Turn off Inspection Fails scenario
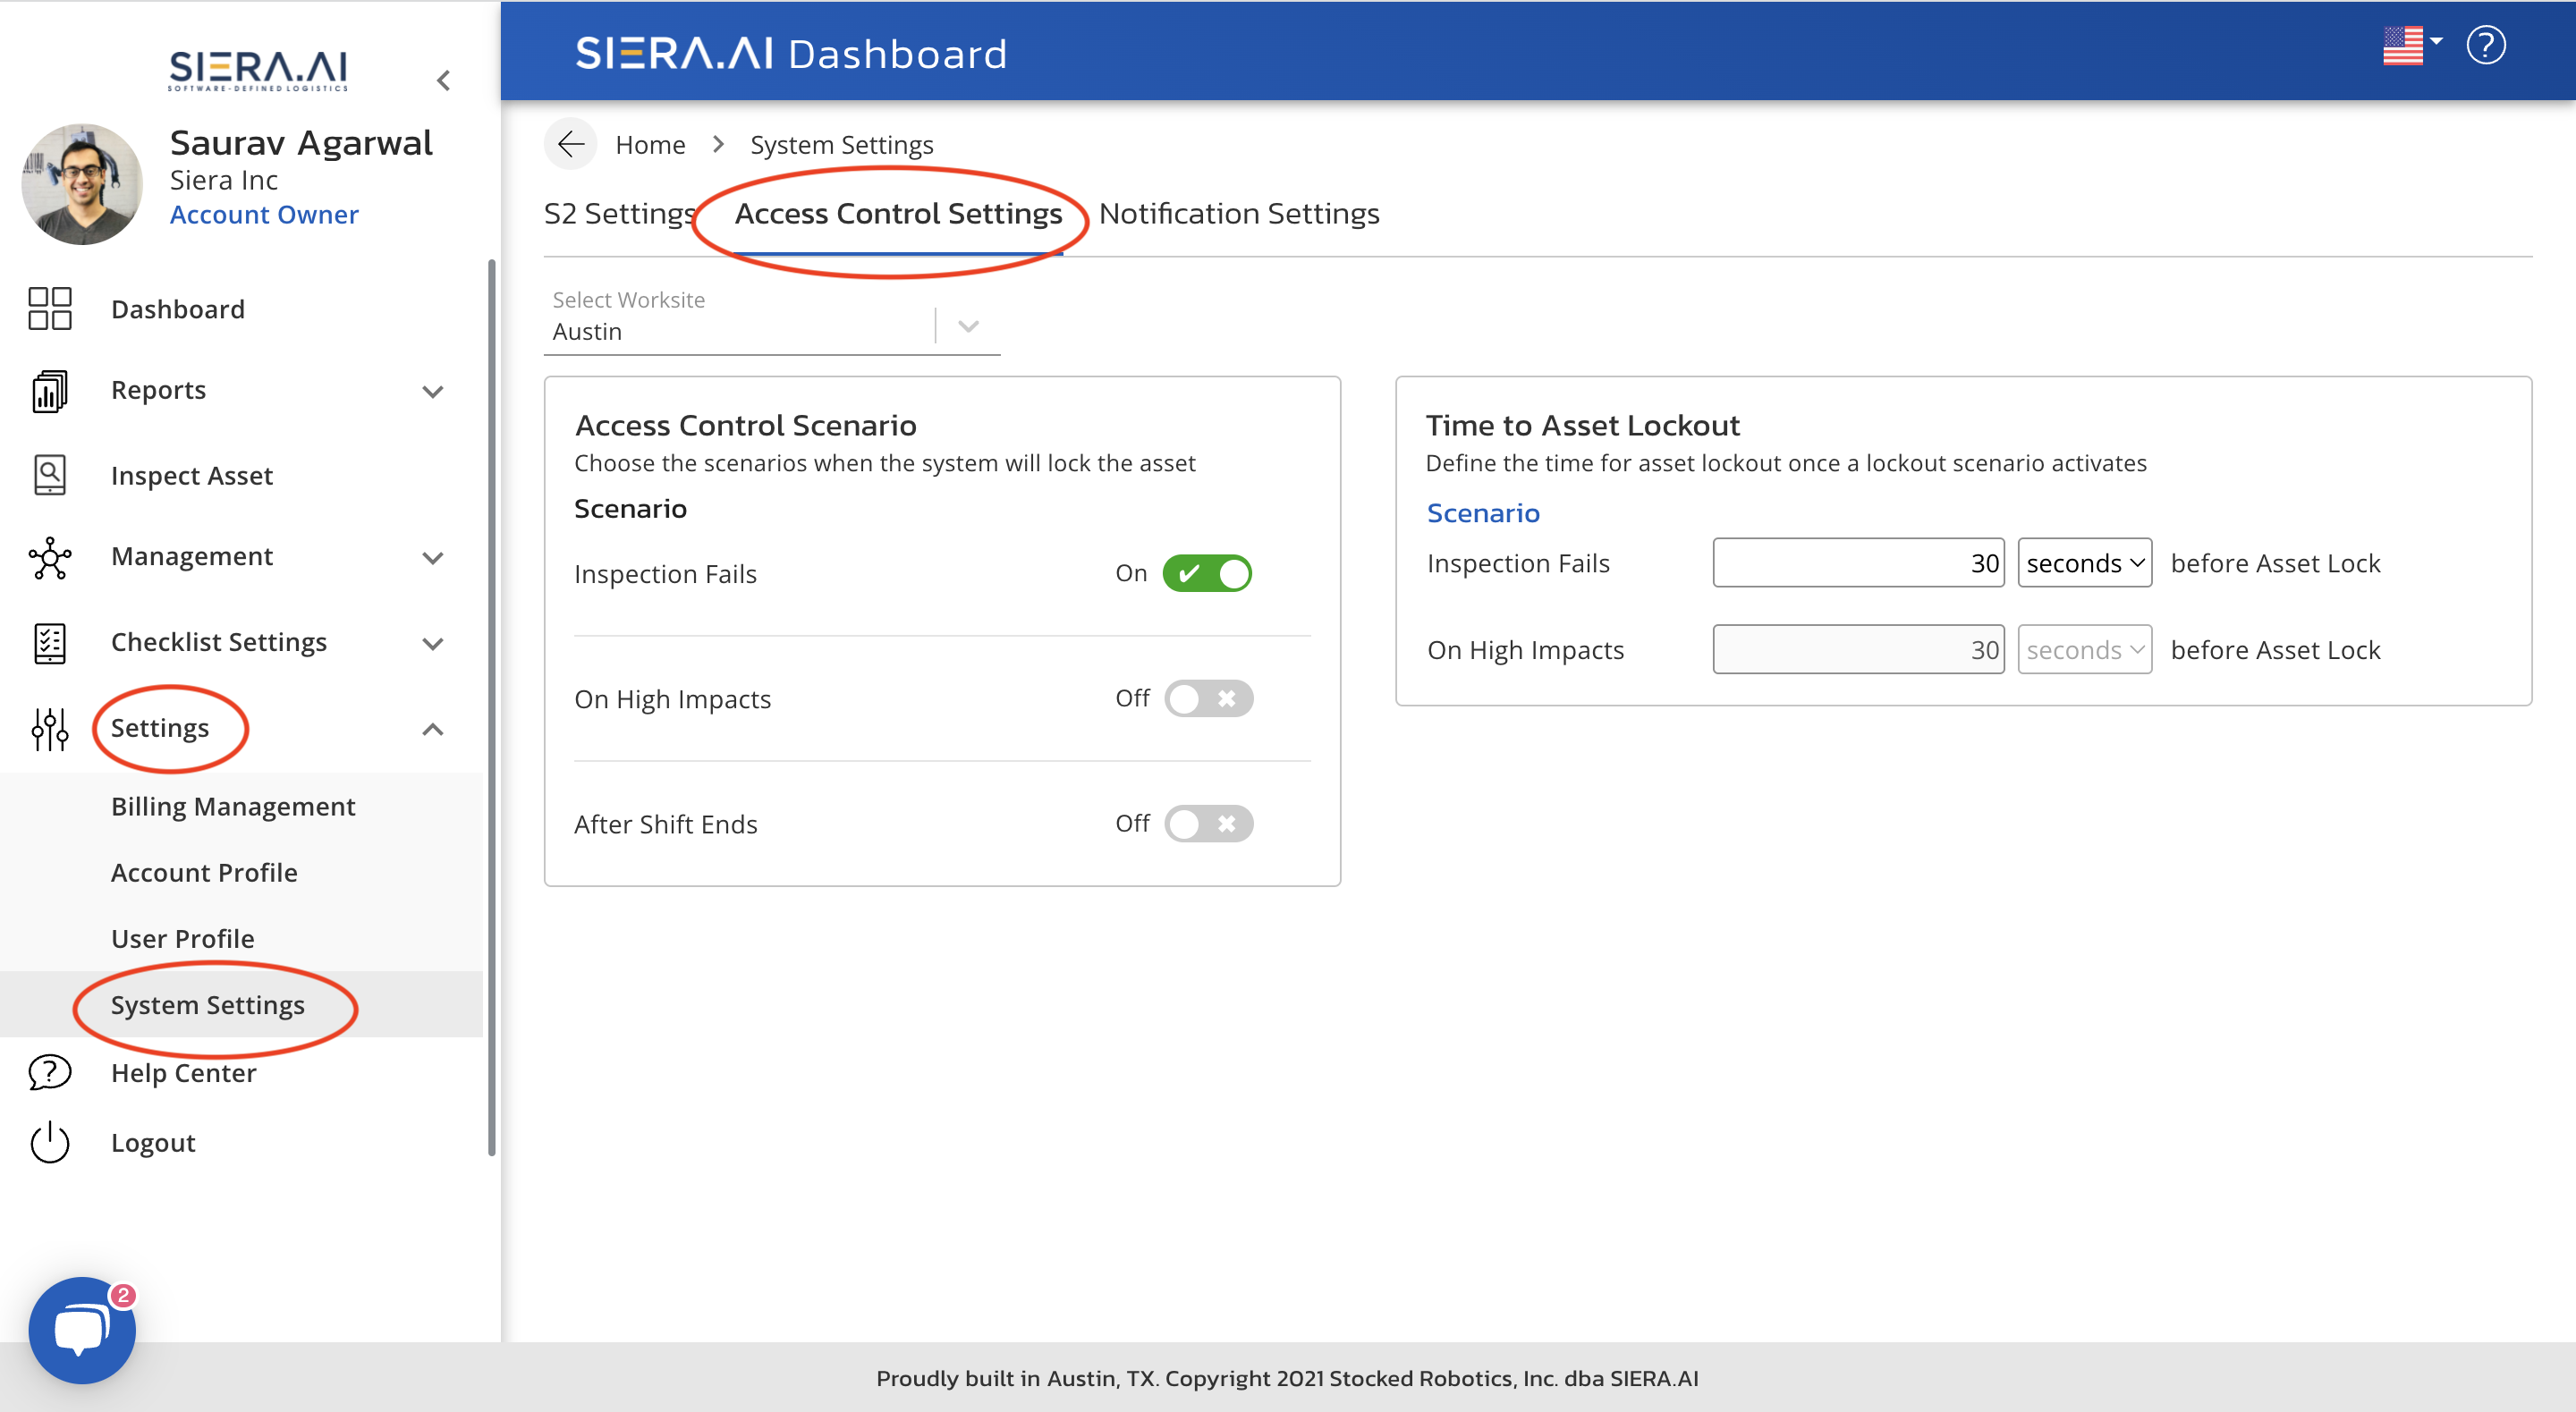Viewport: 2576px width, 1412px height. coord(1208,573)
